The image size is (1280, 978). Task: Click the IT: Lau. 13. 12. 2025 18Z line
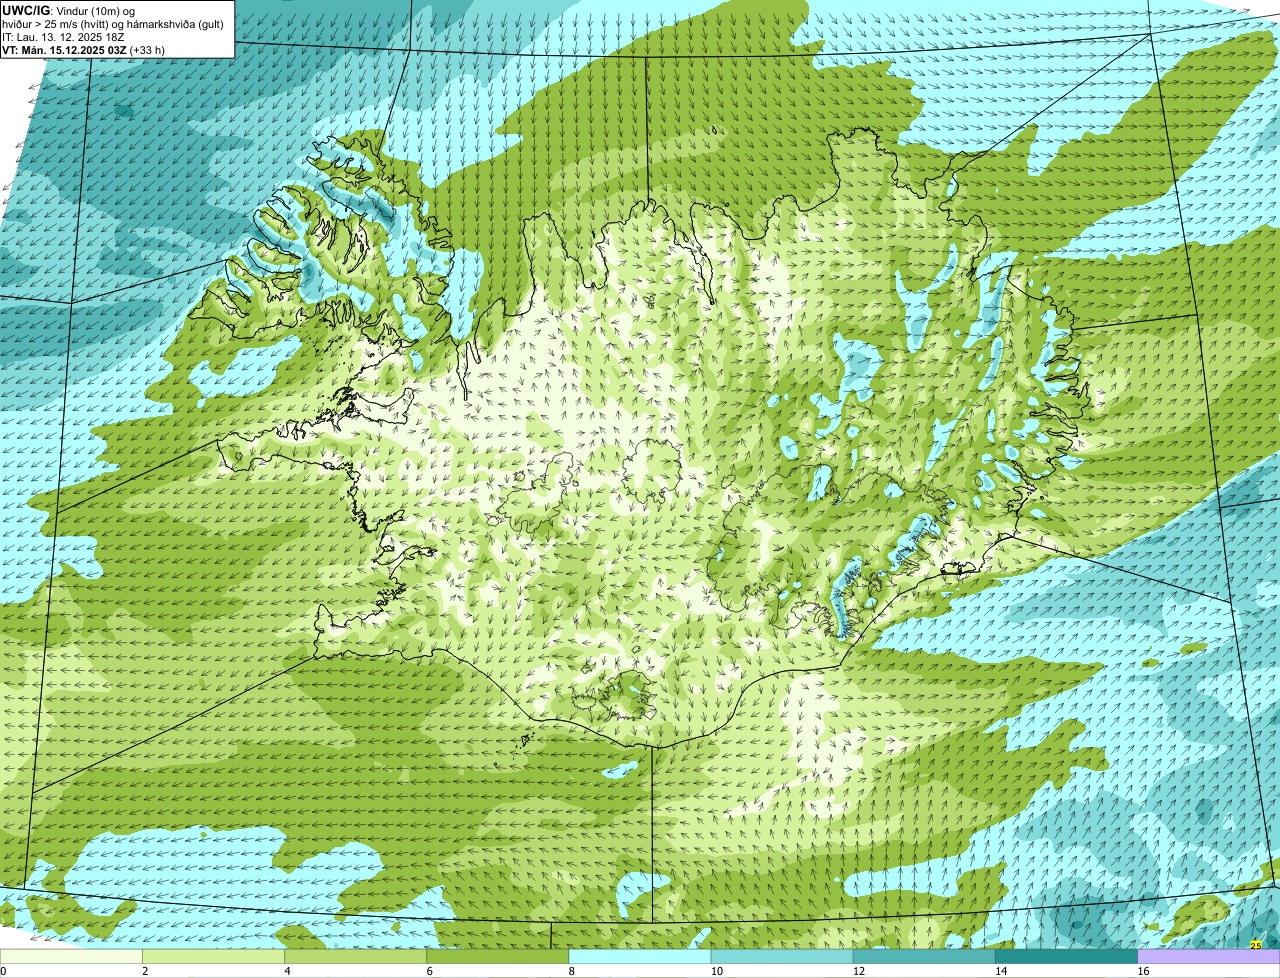click(x=63, y=37)
